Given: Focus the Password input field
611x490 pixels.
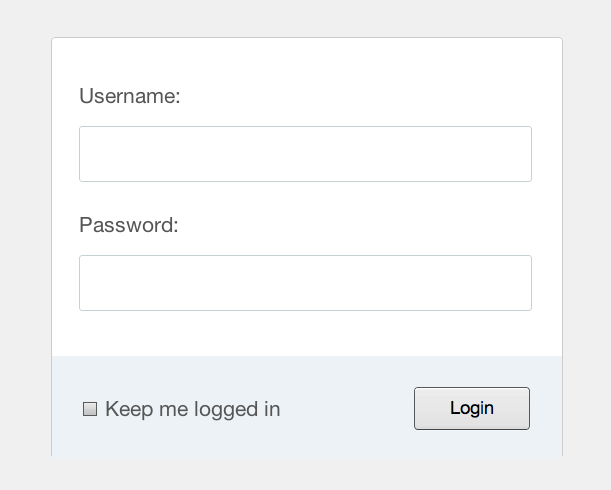Looking at the screenshot, I should (x=305, y=283).
